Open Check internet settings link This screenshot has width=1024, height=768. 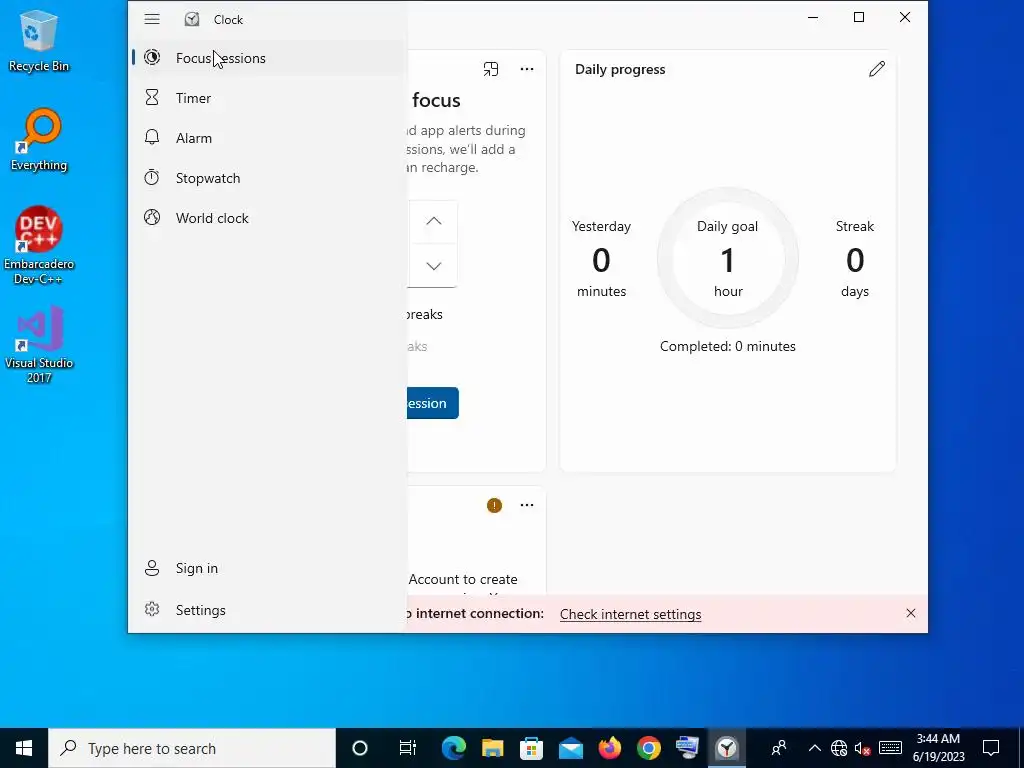630,615
